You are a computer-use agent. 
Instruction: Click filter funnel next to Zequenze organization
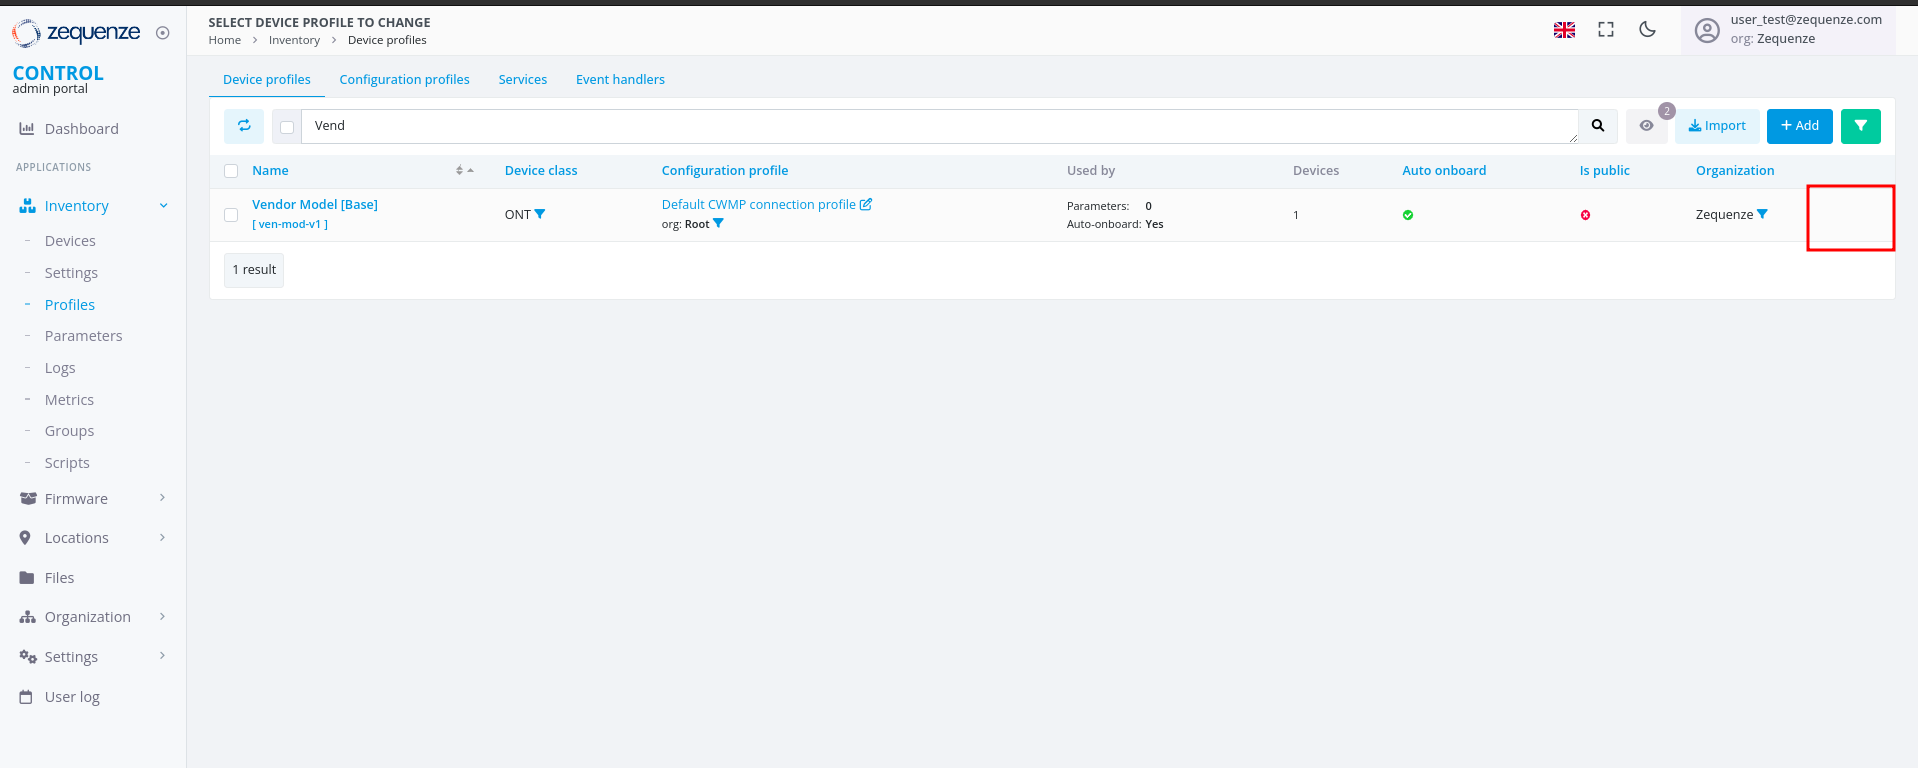point(1762,214)
